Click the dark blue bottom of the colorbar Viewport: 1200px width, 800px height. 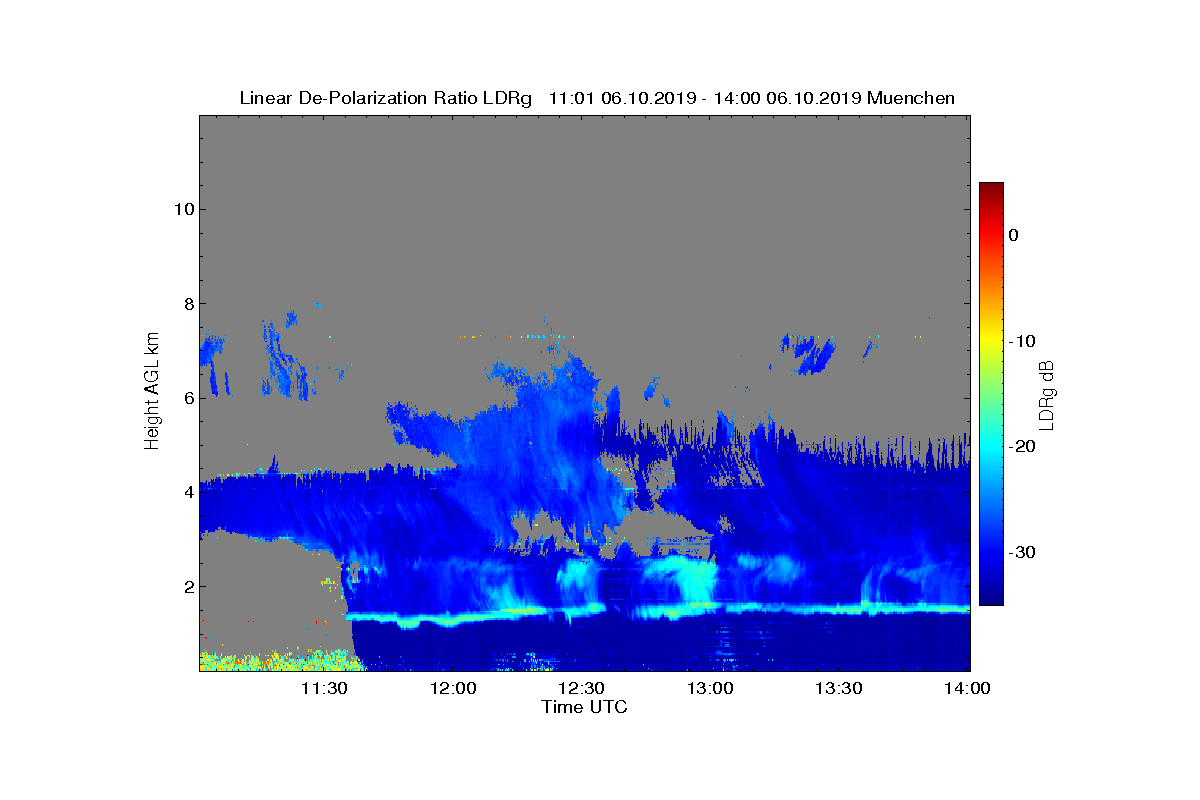[991, 595]
